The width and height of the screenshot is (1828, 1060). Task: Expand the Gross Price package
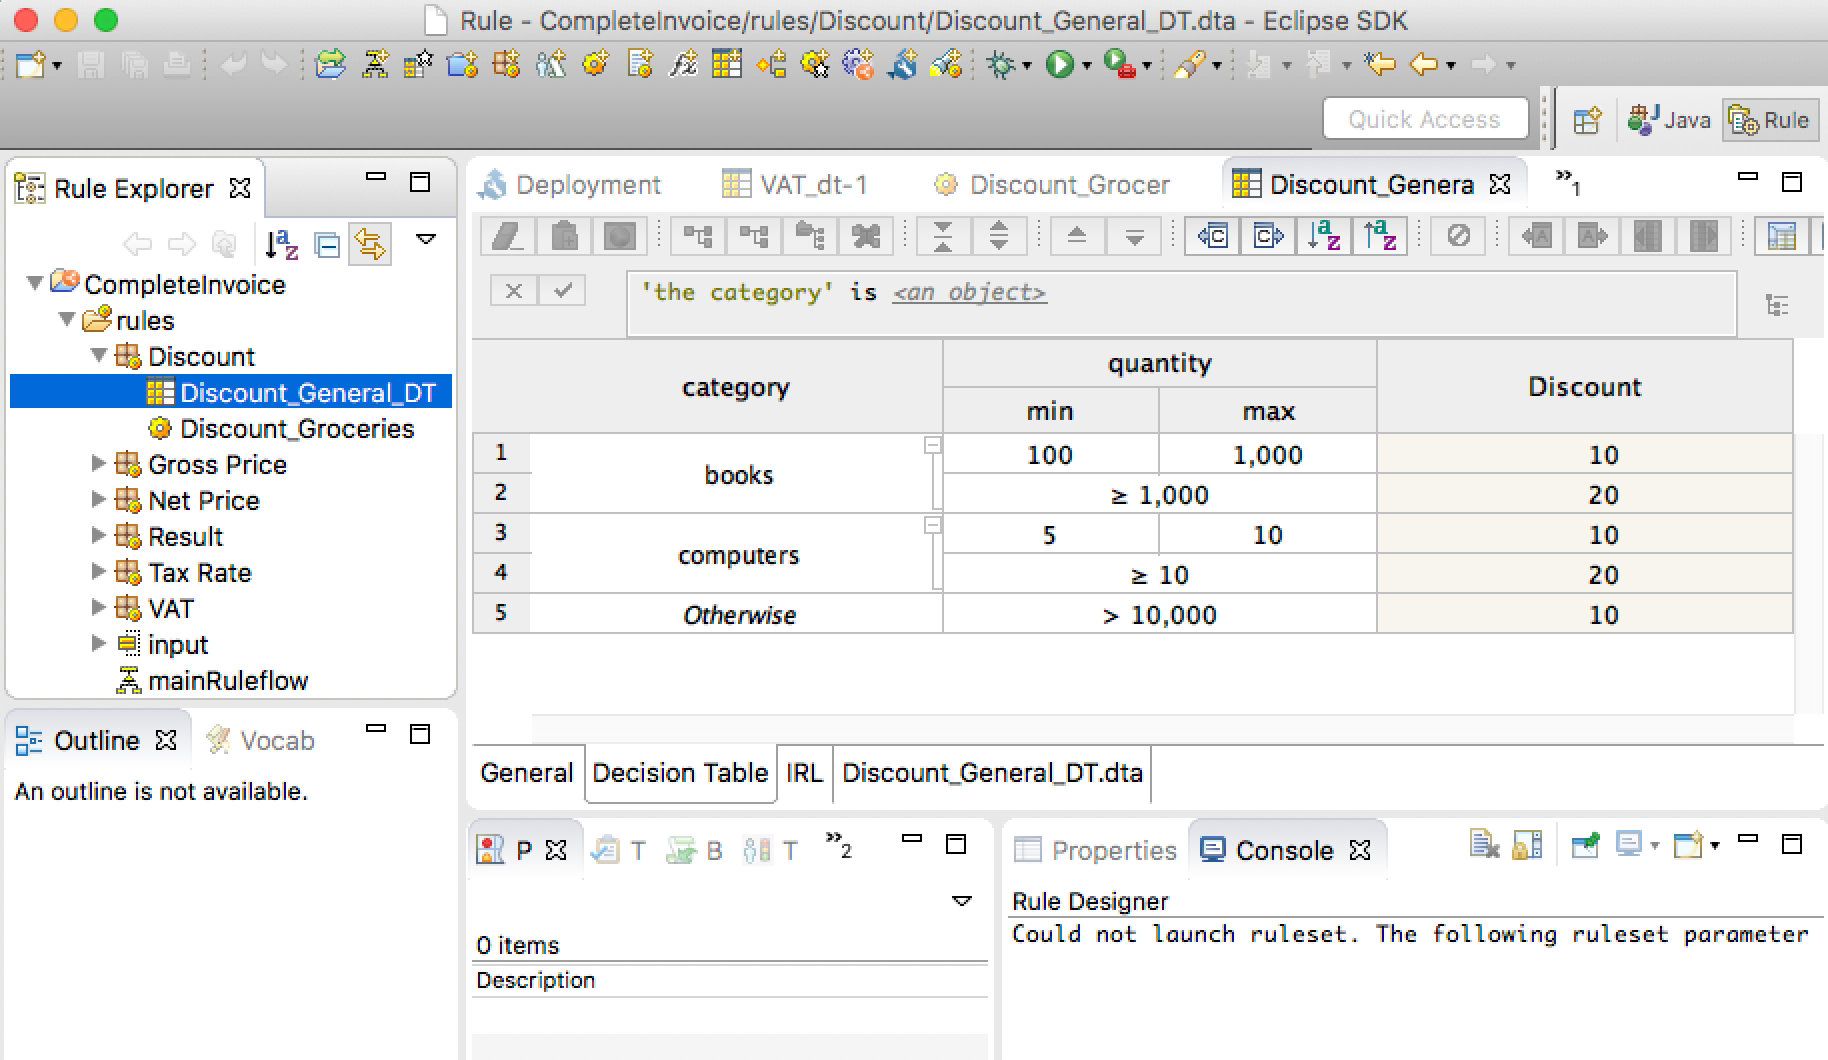coord(98,464)
